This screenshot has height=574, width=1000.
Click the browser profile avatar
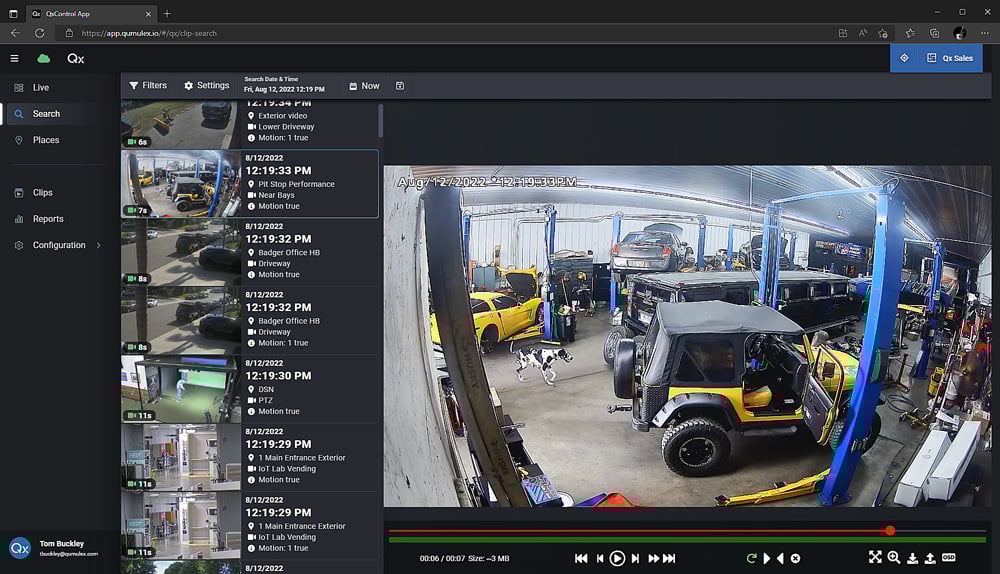[x=959, y=33]
